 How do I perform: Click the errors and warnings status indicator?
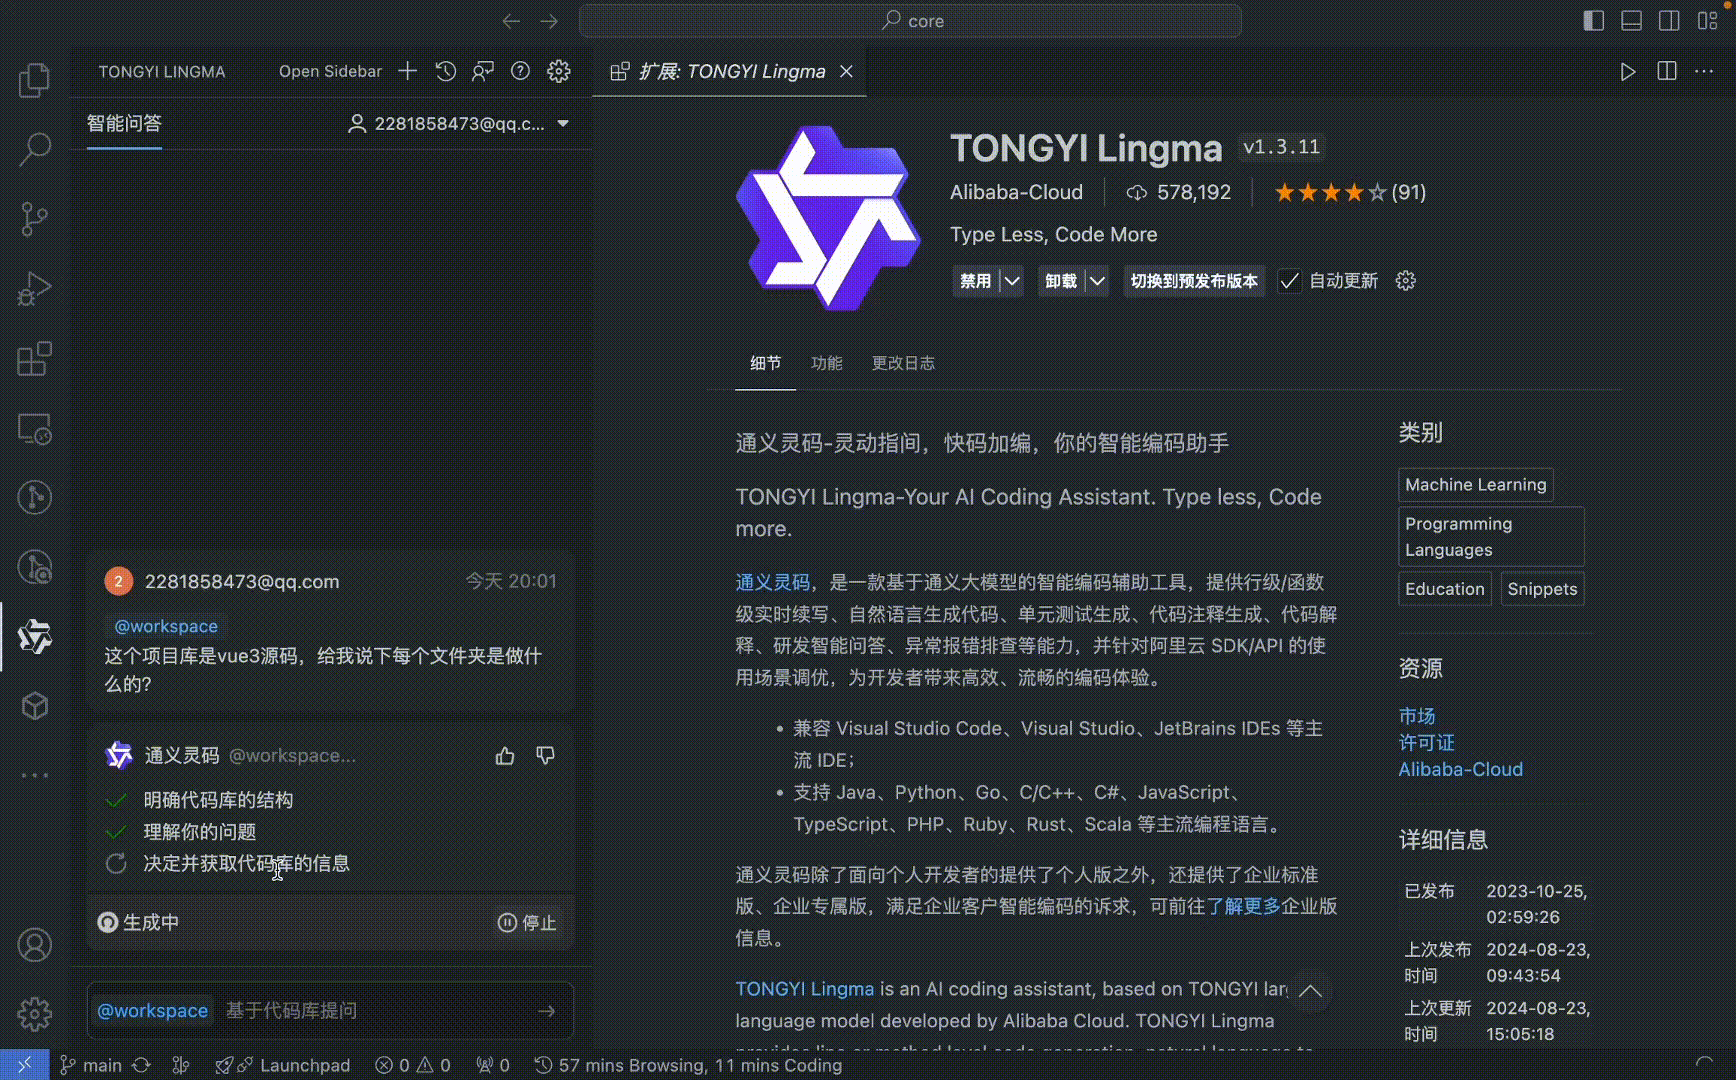[x=413, y=1065]
